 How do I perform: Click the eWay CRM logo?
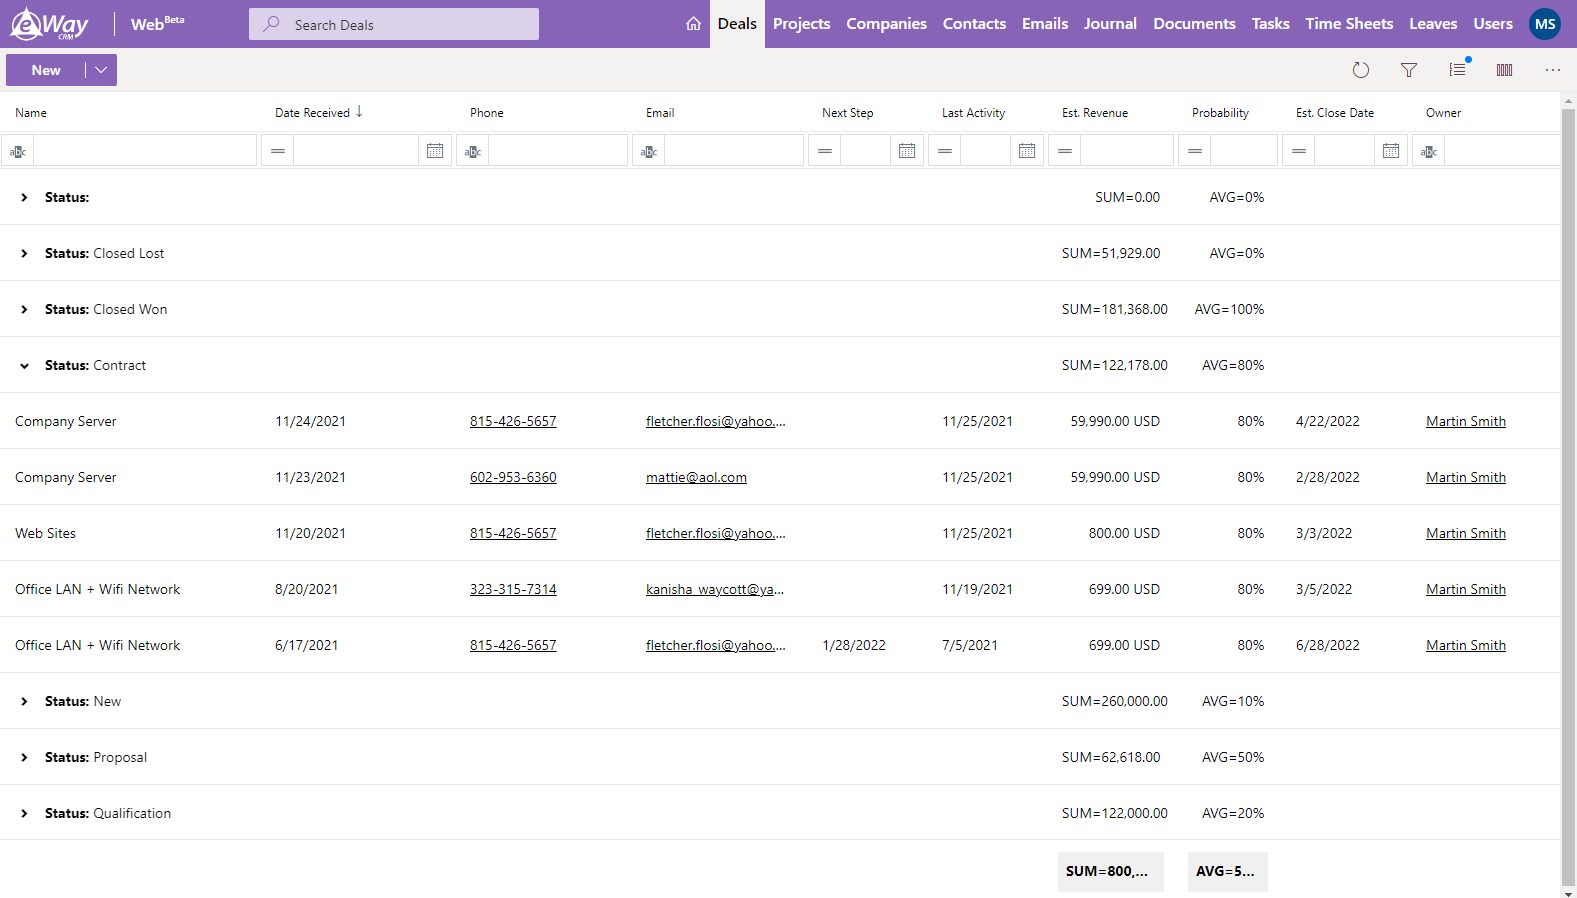tap(49, 23)
